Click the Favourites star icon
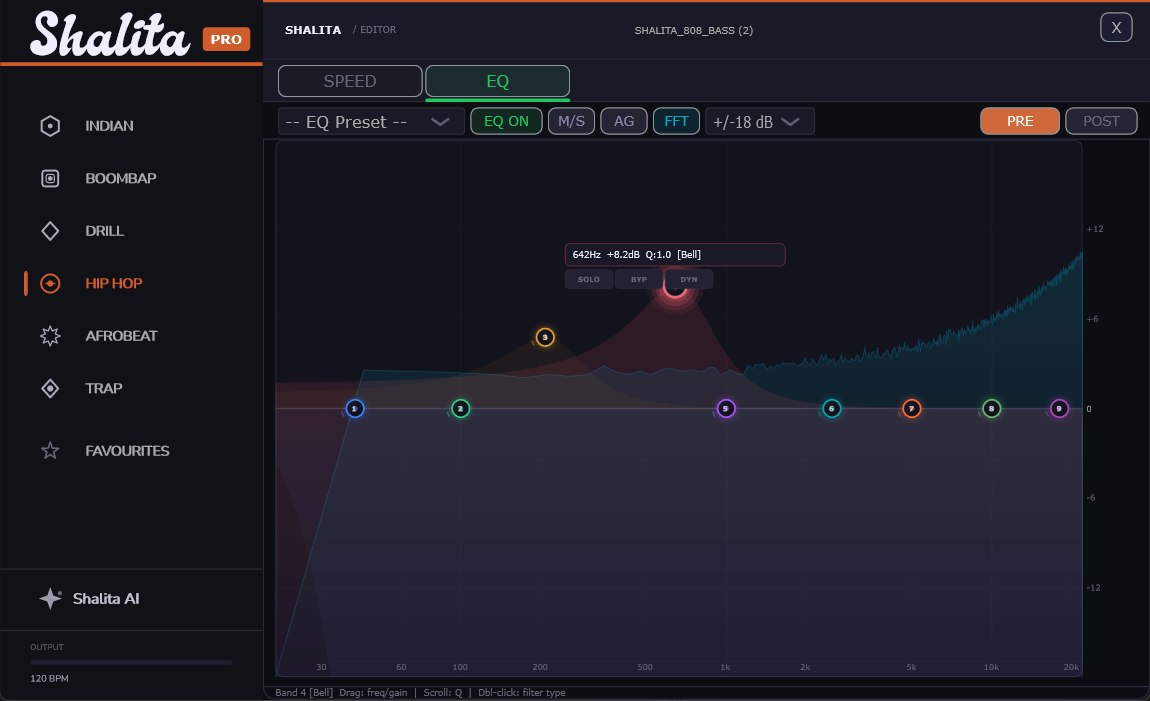Screen dimensions: 1150x701 [50, 450]
